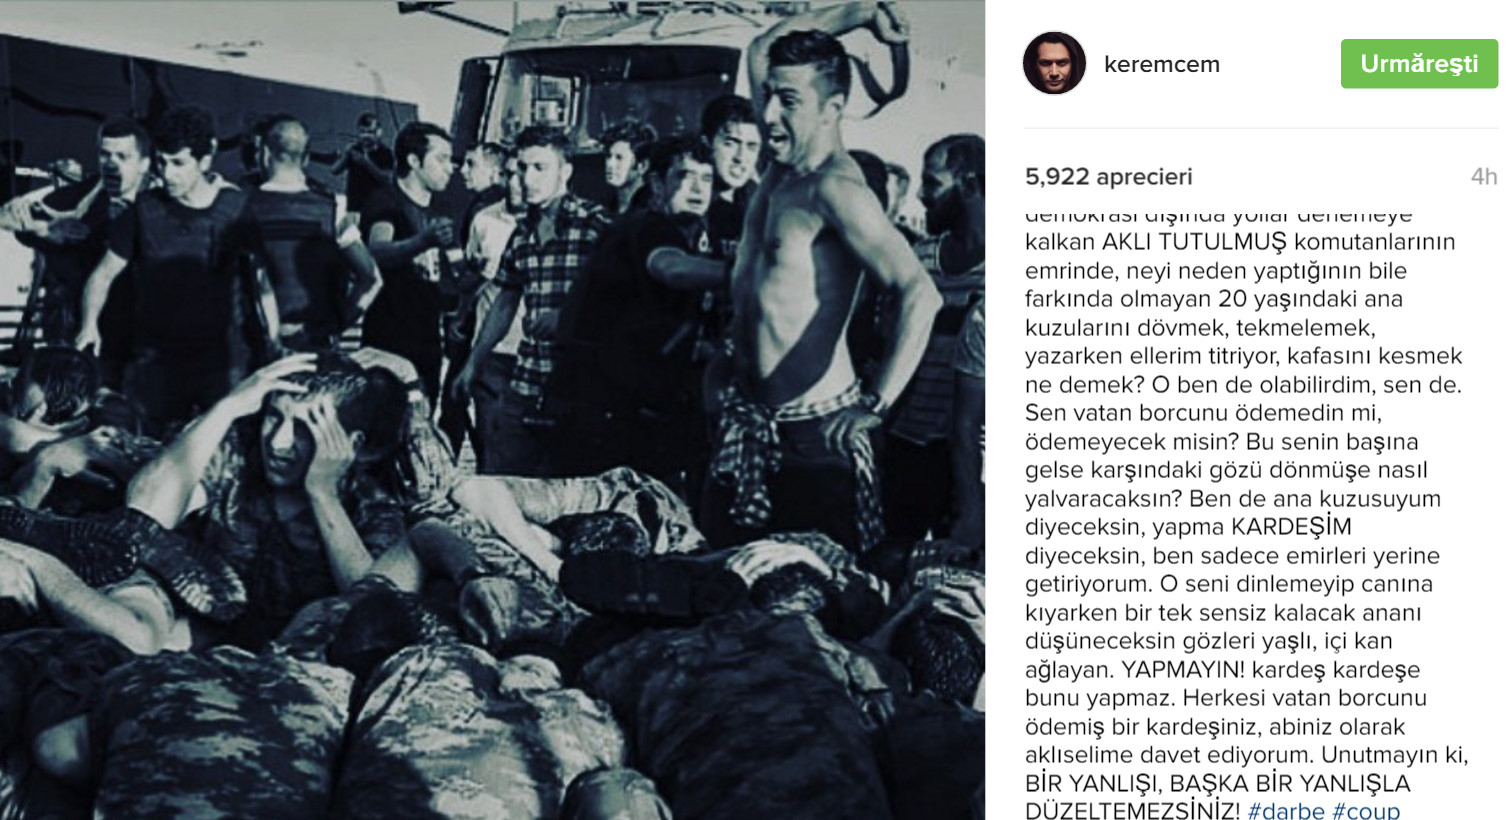The width and height of the screenshot is (1509, 820).
Task: Click the belt raised in the air
Action: click(x=880, y=50)
